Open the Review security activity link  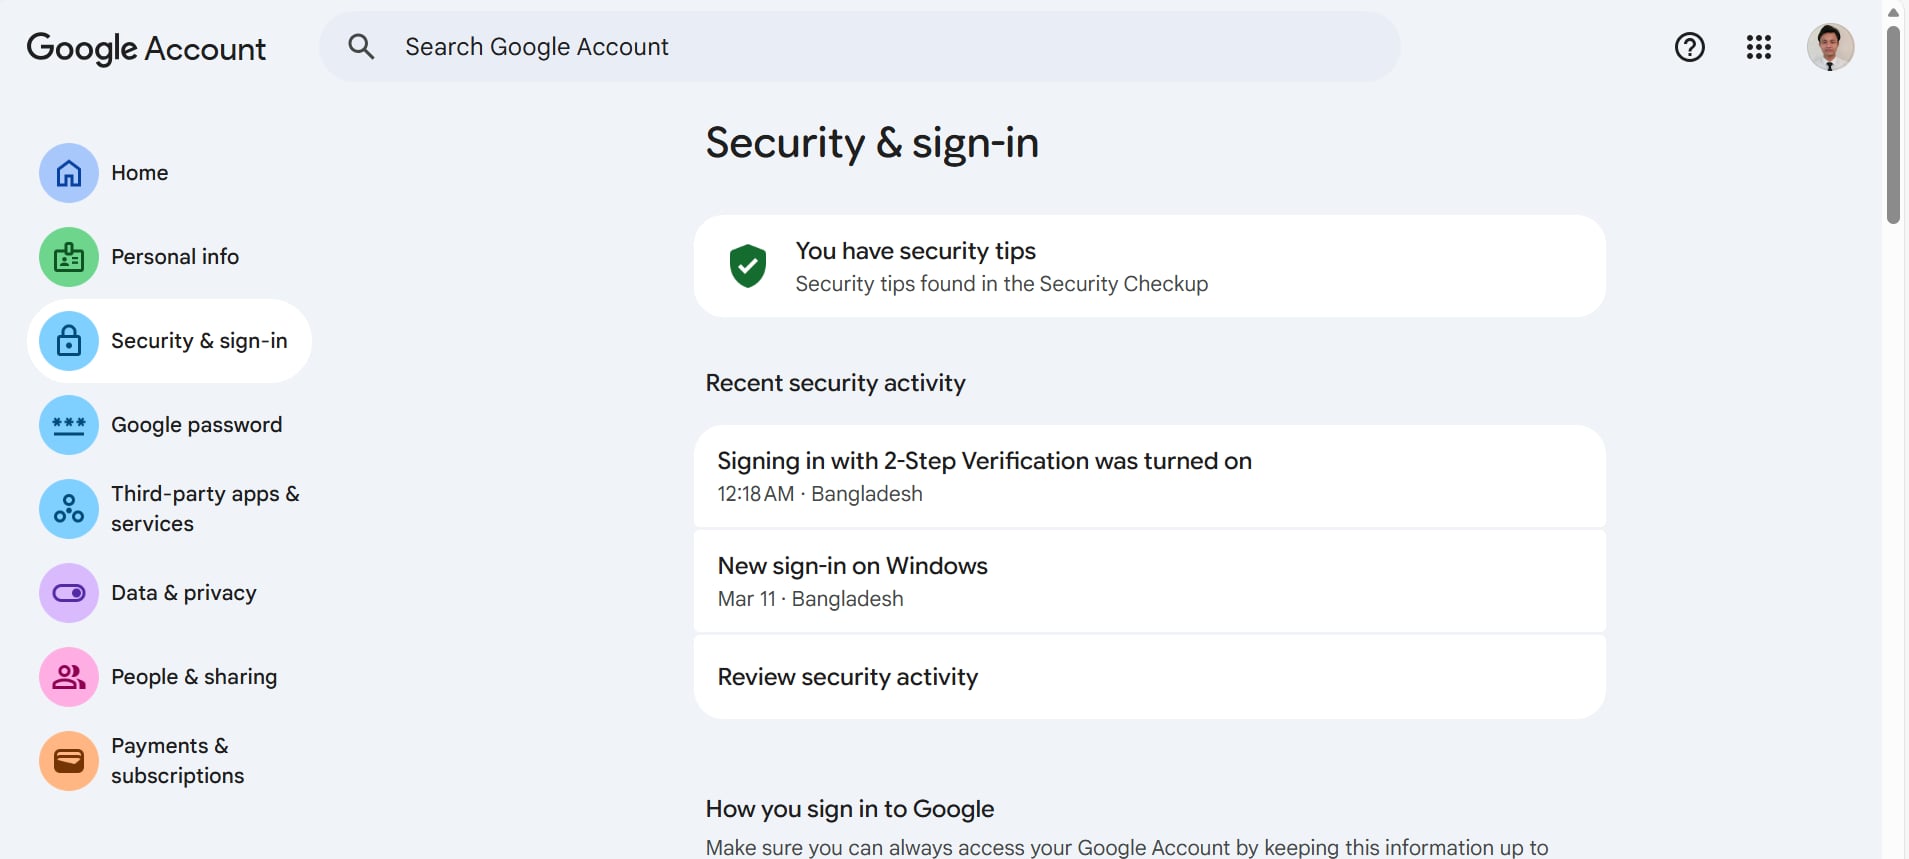click(848, 677)
